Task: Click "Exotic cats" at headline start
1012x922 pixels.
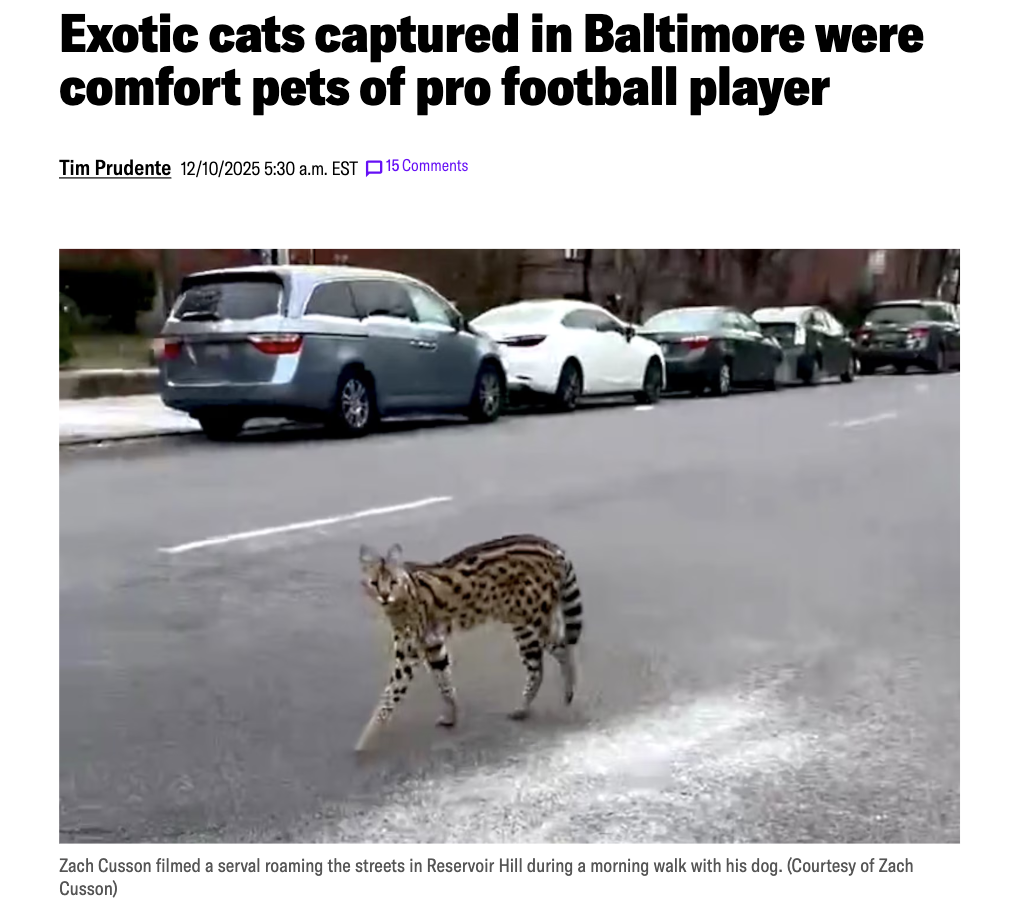Action: (x=182, y=35)
